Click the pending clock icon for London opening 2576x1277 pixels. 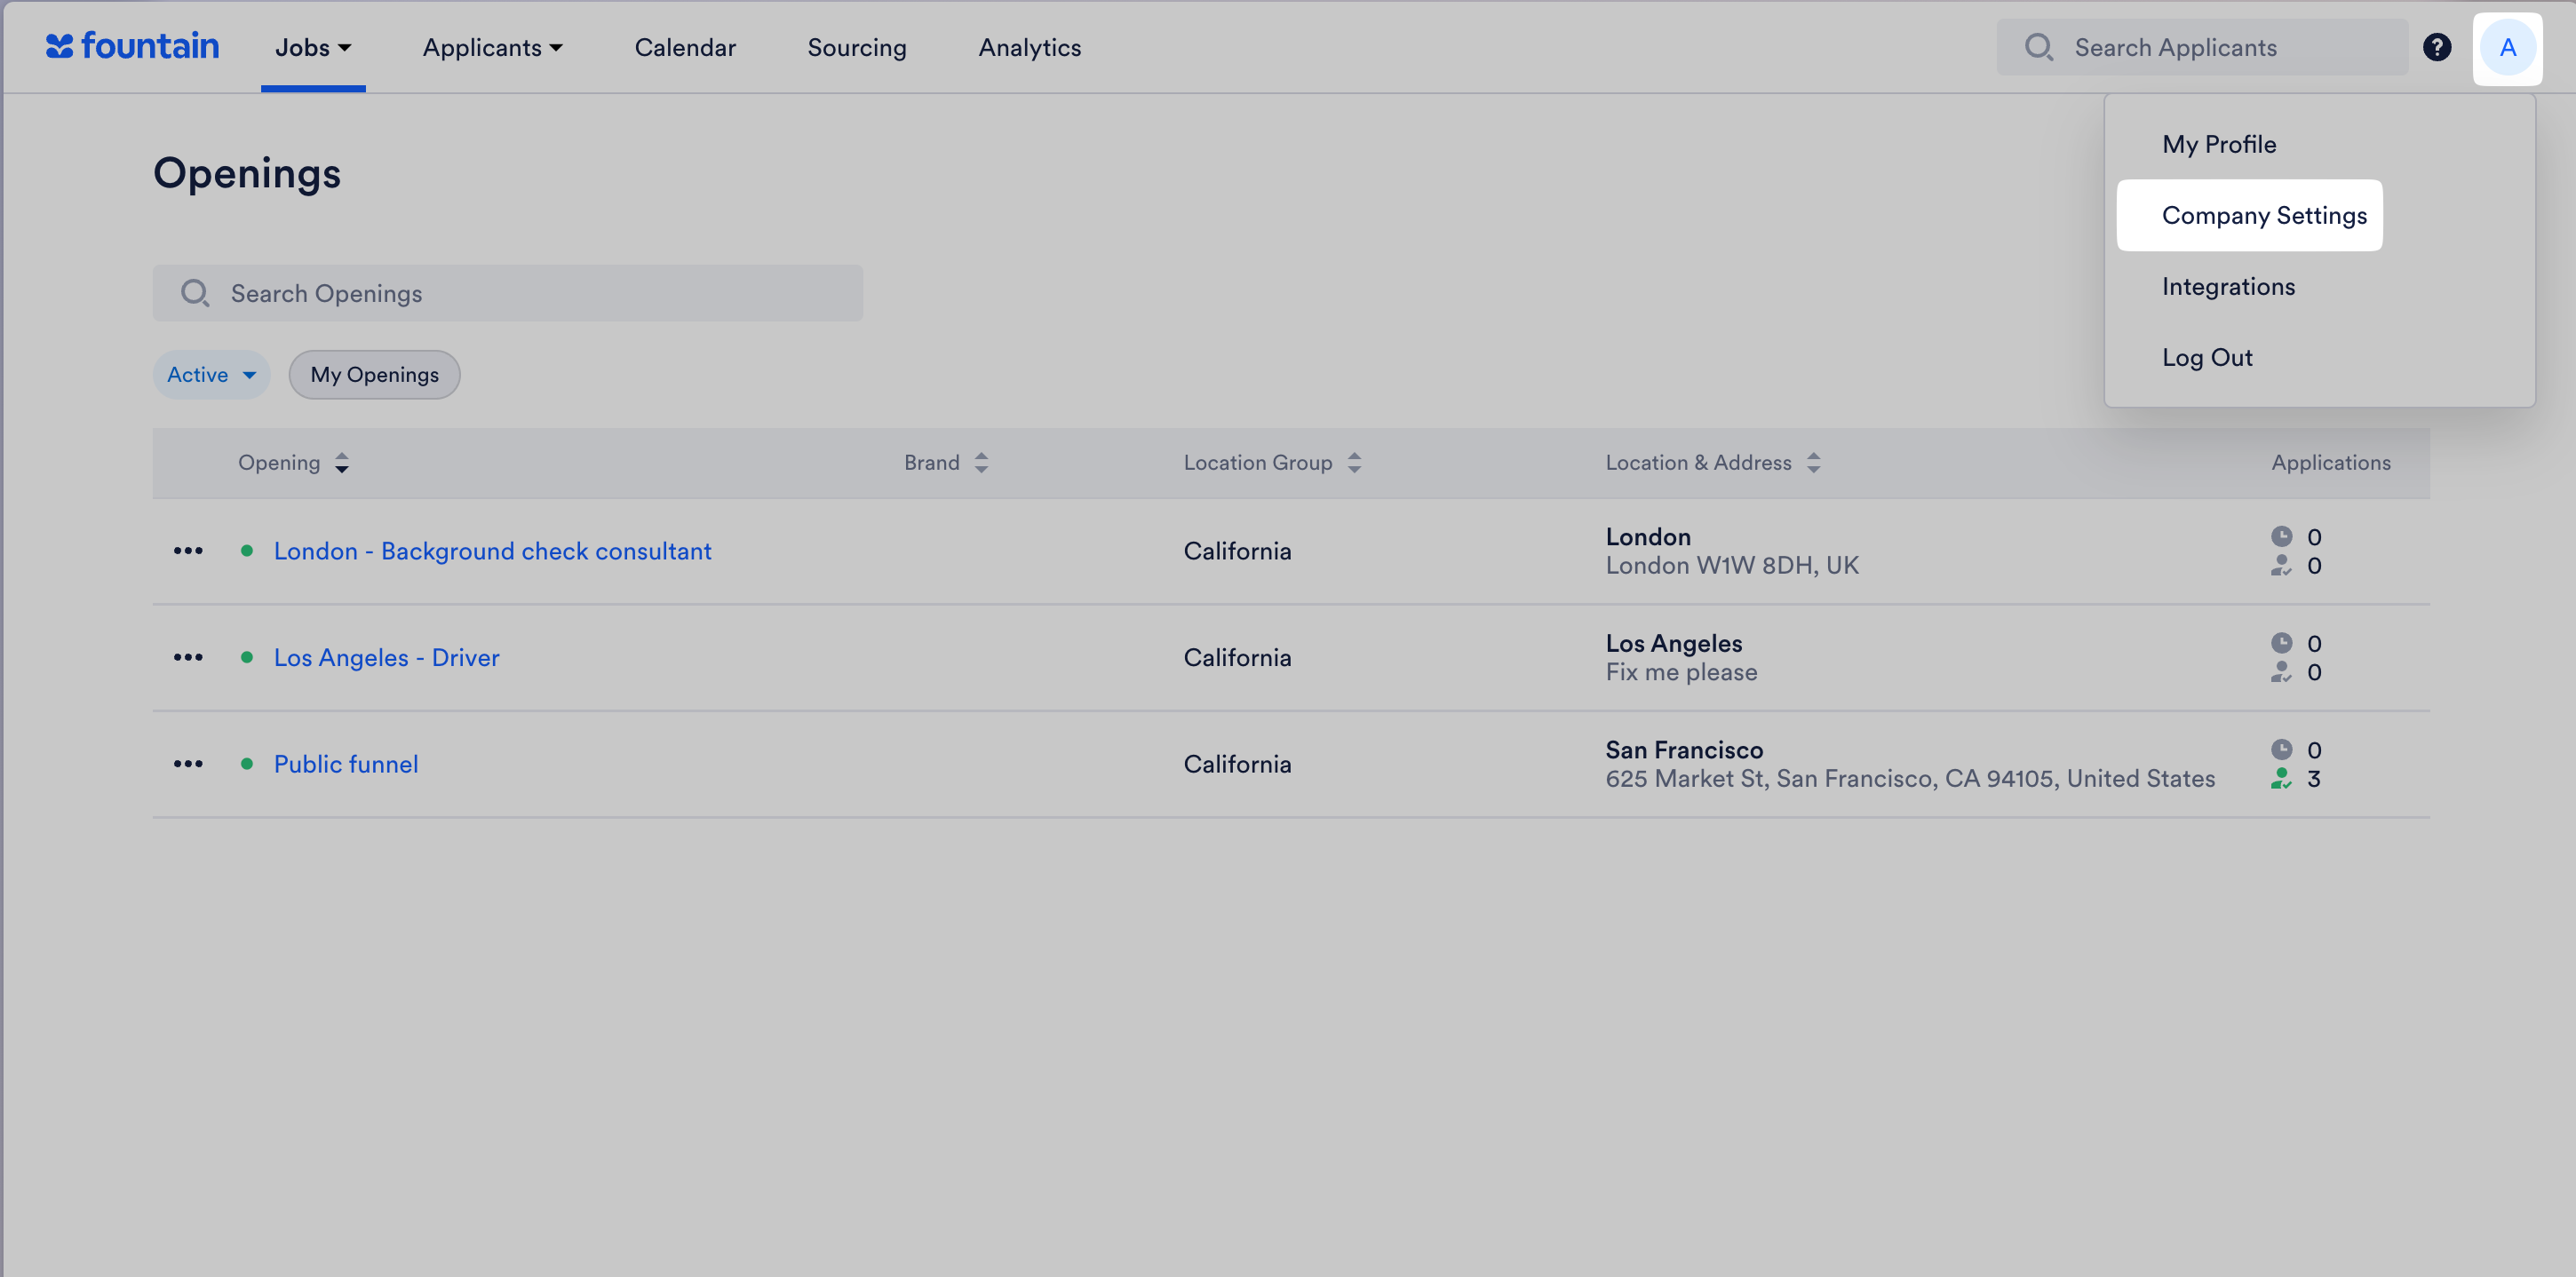click(2281, 536)
